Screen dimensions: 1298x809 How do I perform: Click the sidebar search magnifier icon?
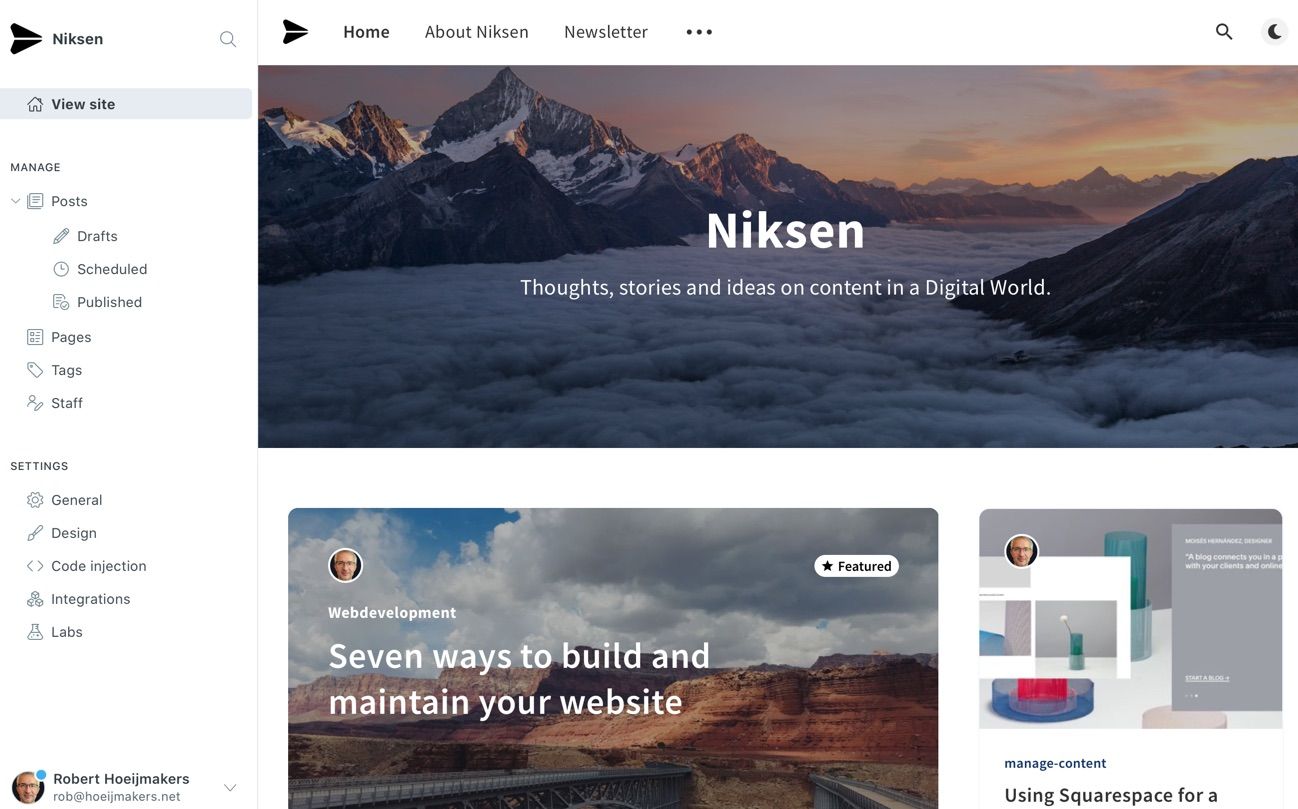coord(228,39)
